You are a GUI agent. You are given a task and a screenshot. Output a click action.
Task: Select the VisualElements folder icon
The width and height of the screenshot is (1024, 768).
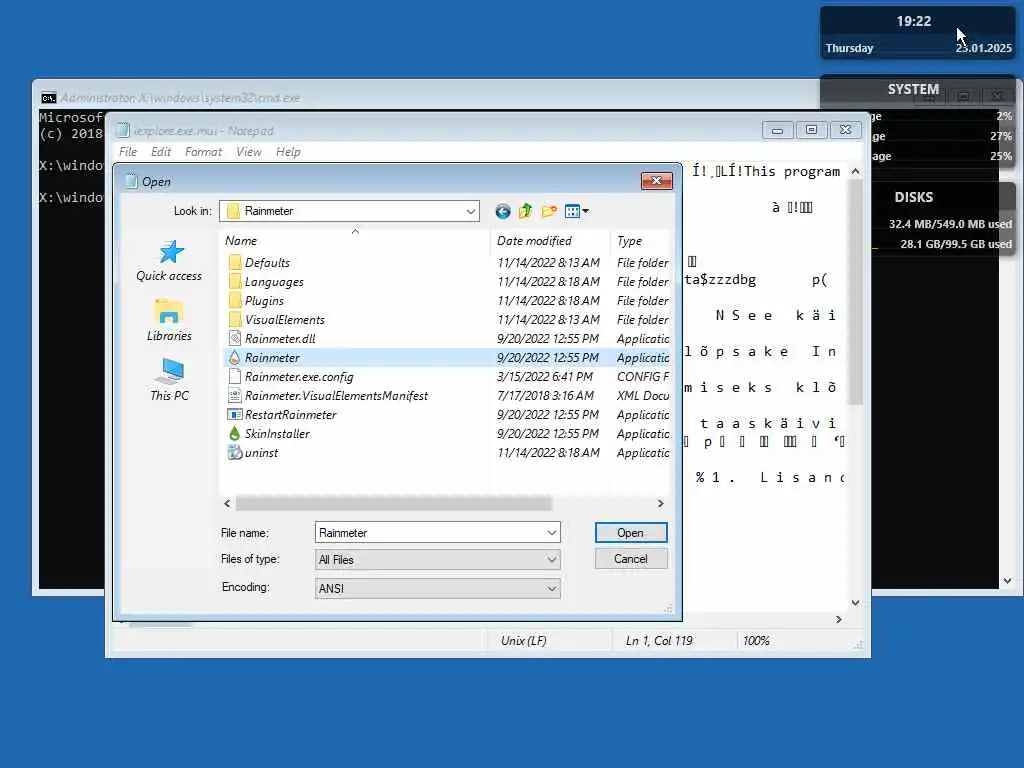pyautogui.click(x=235, y=319)
